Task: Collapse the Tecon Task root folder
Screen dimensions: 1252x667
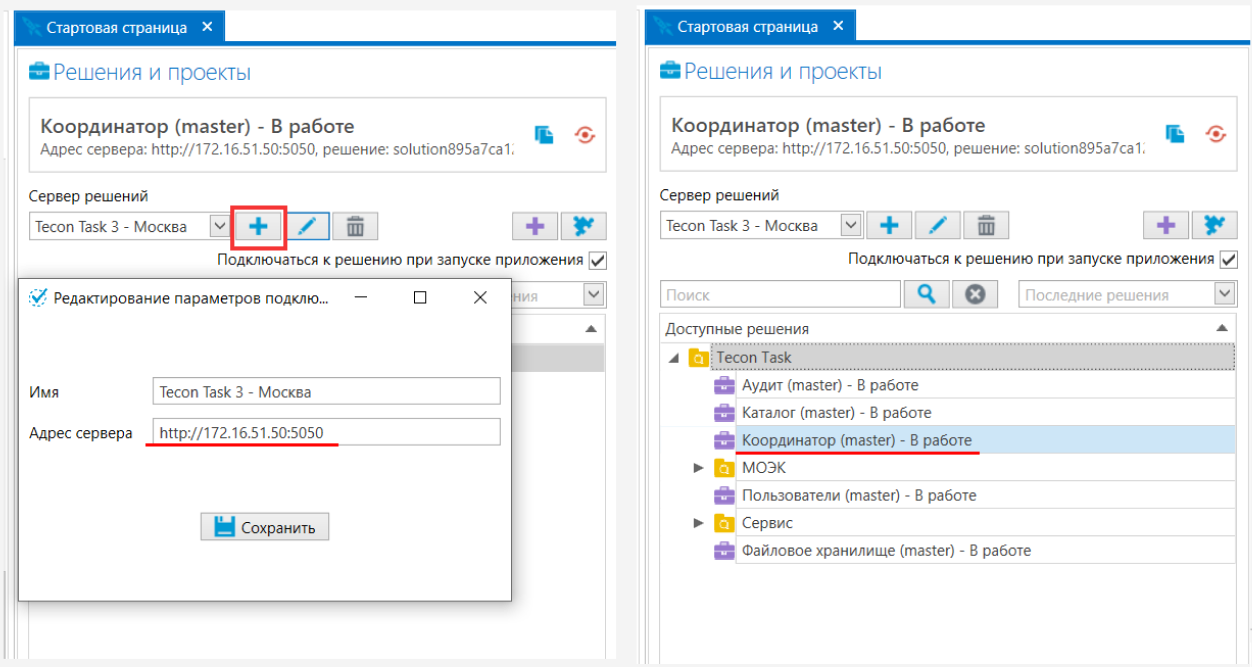Action: (x=673, y=357)
